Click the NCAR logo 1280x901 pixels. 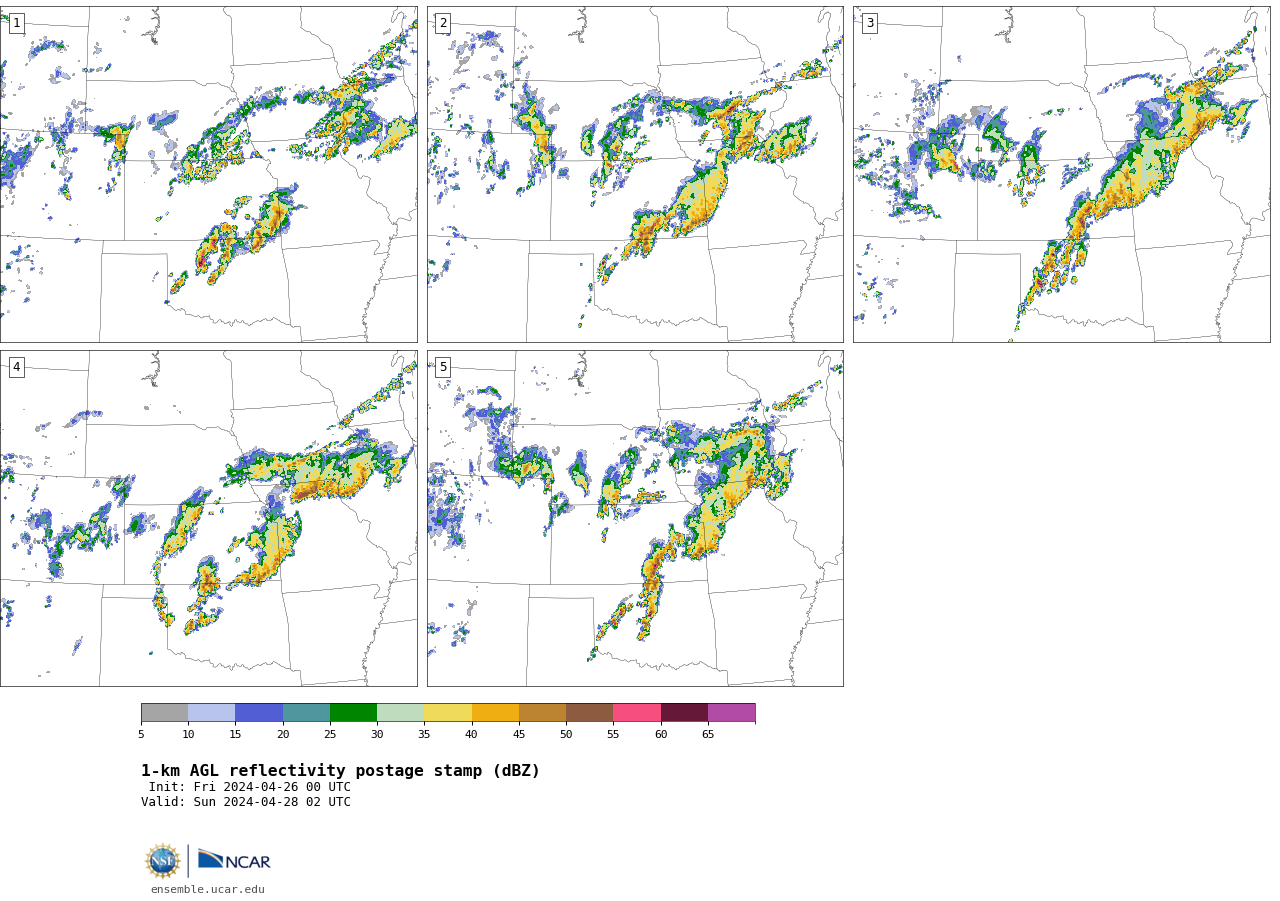(x=234, y=860)
